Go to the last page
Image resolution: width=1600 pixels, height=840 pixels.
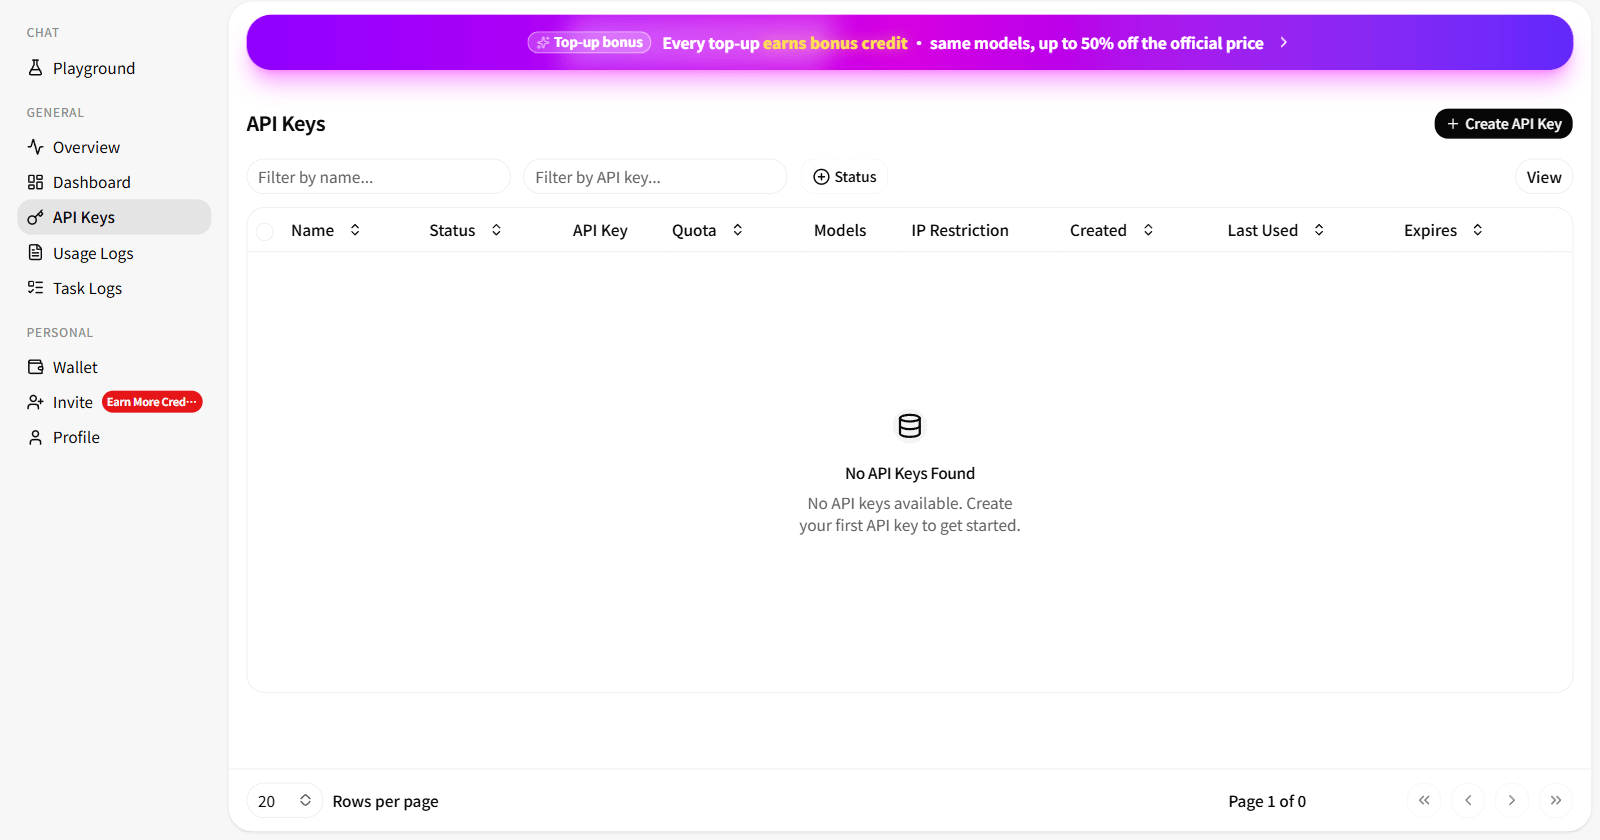1556,800
